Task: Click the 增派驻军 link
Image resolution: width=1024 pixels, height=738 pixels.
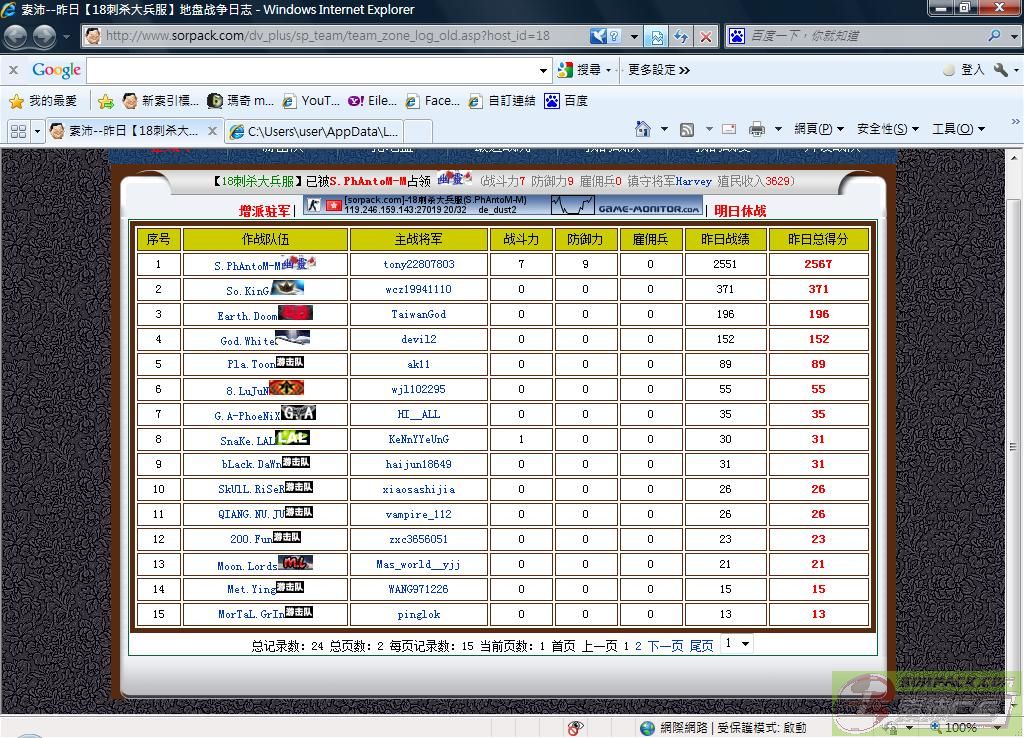Action: 264,211
